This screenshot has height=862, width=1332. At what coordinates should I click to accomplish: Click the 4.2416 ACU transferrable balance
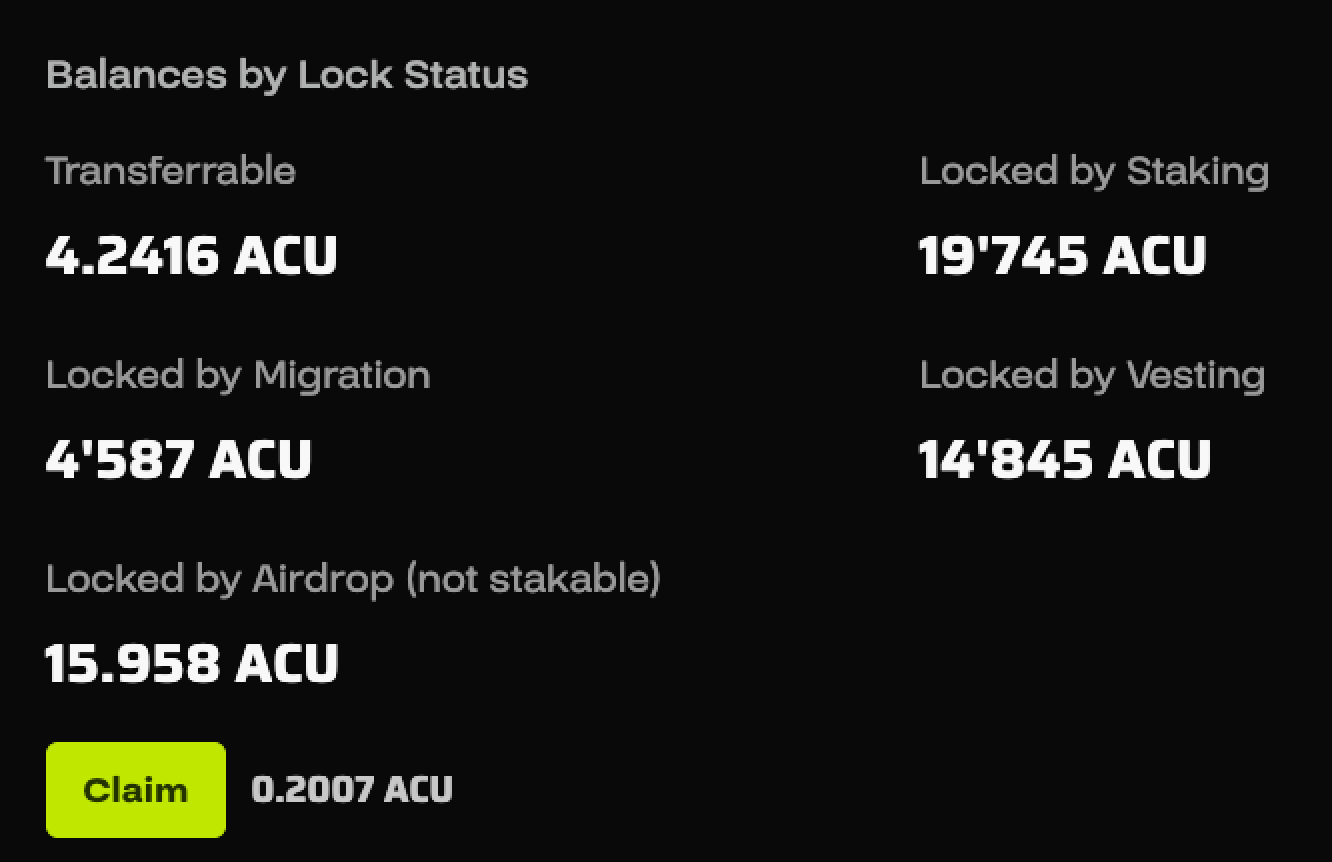coord(190,255)
